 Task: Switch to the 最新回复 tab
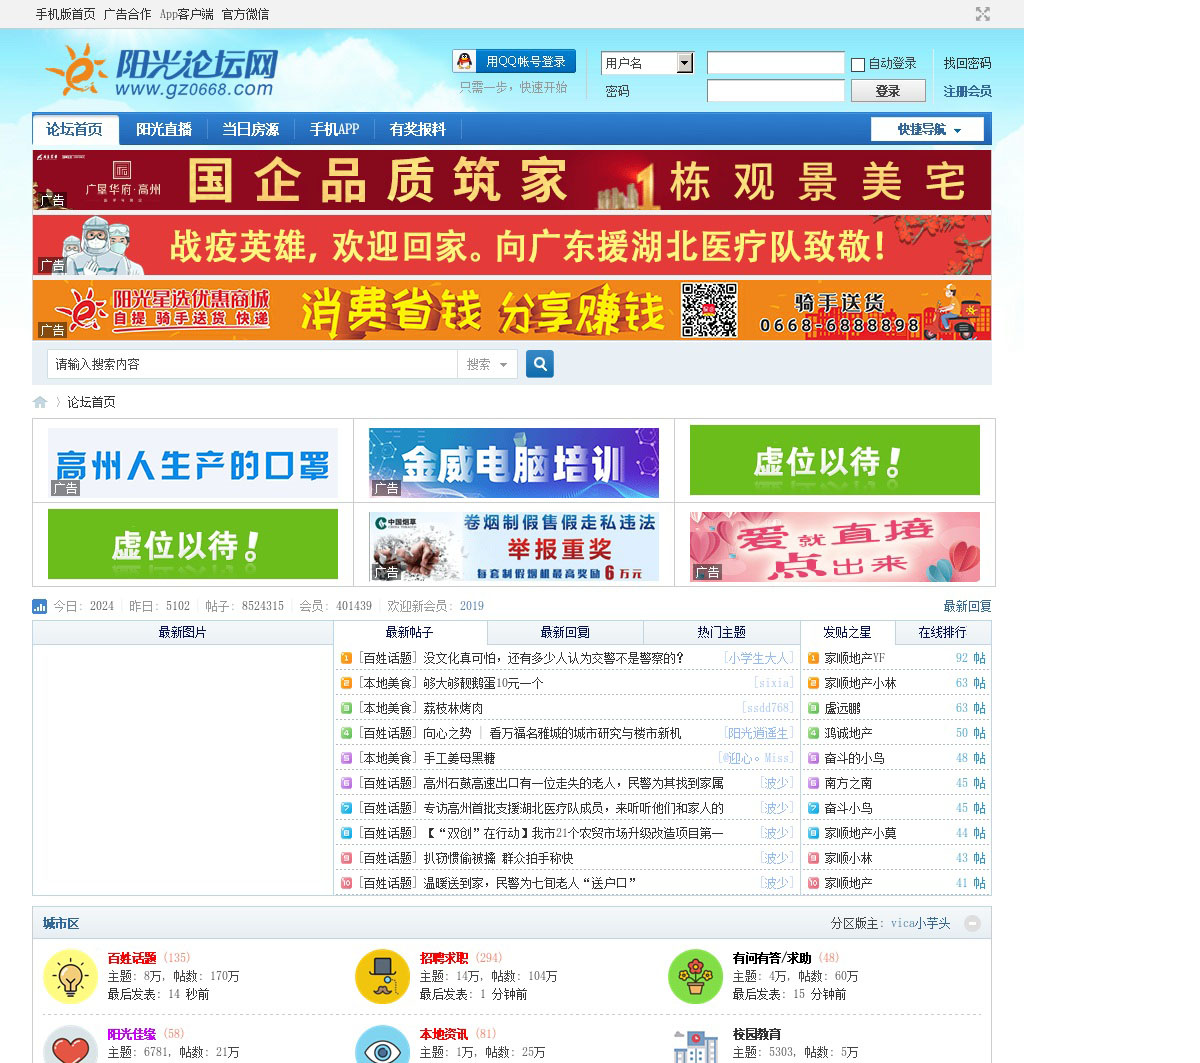tap(565, 632)
